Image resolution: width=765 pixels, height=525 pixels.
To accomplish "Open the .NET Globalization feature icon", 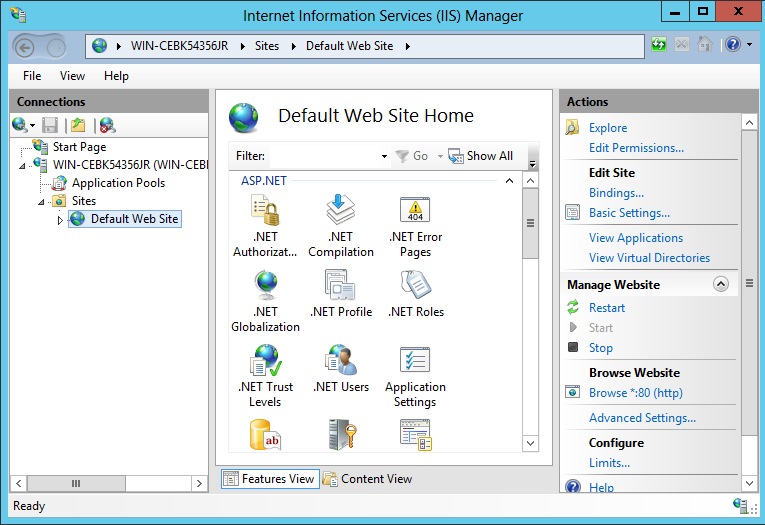I will click(x=265, y=285).
